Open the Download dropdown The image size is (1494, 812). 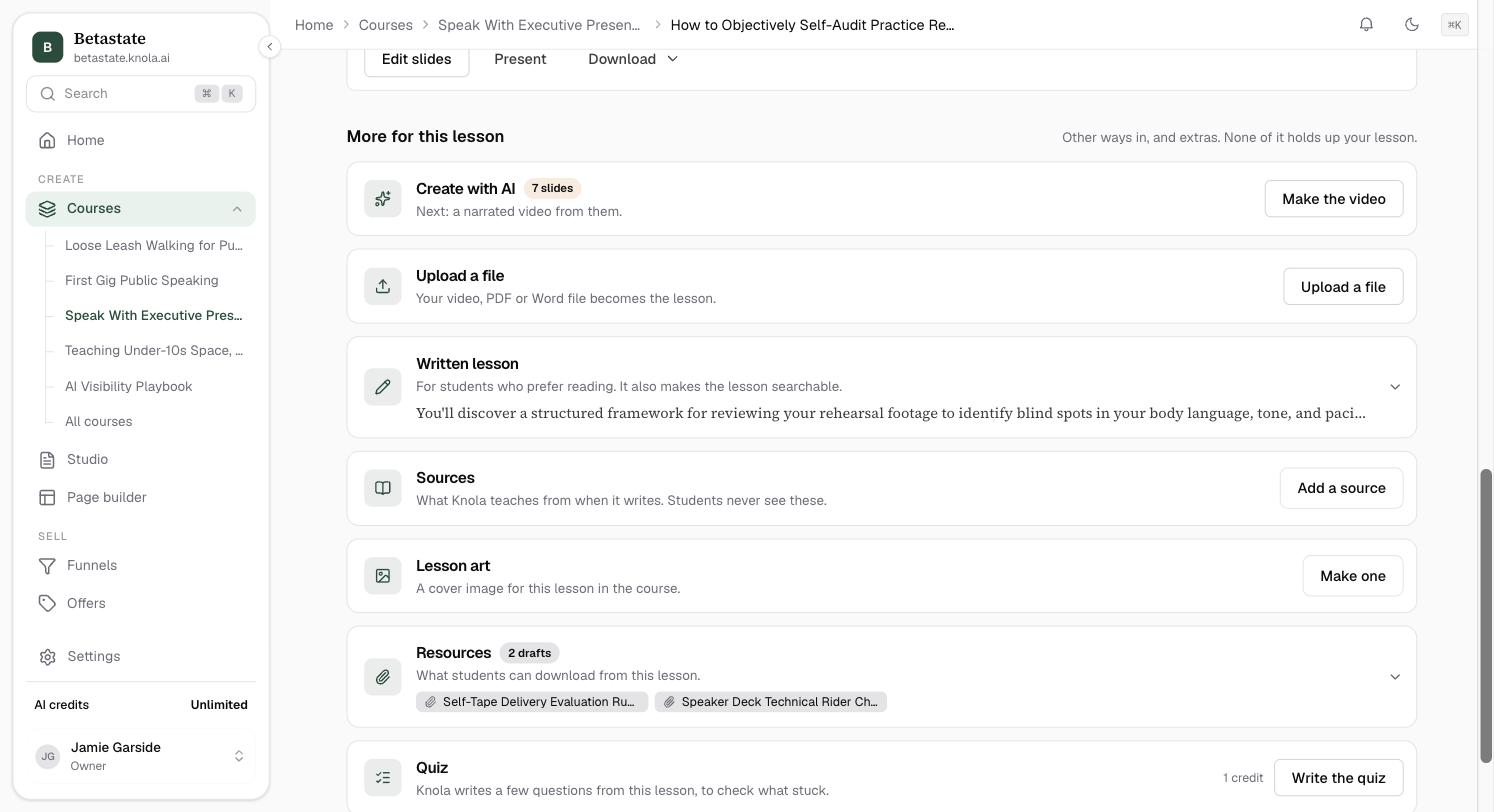(633, 59)
